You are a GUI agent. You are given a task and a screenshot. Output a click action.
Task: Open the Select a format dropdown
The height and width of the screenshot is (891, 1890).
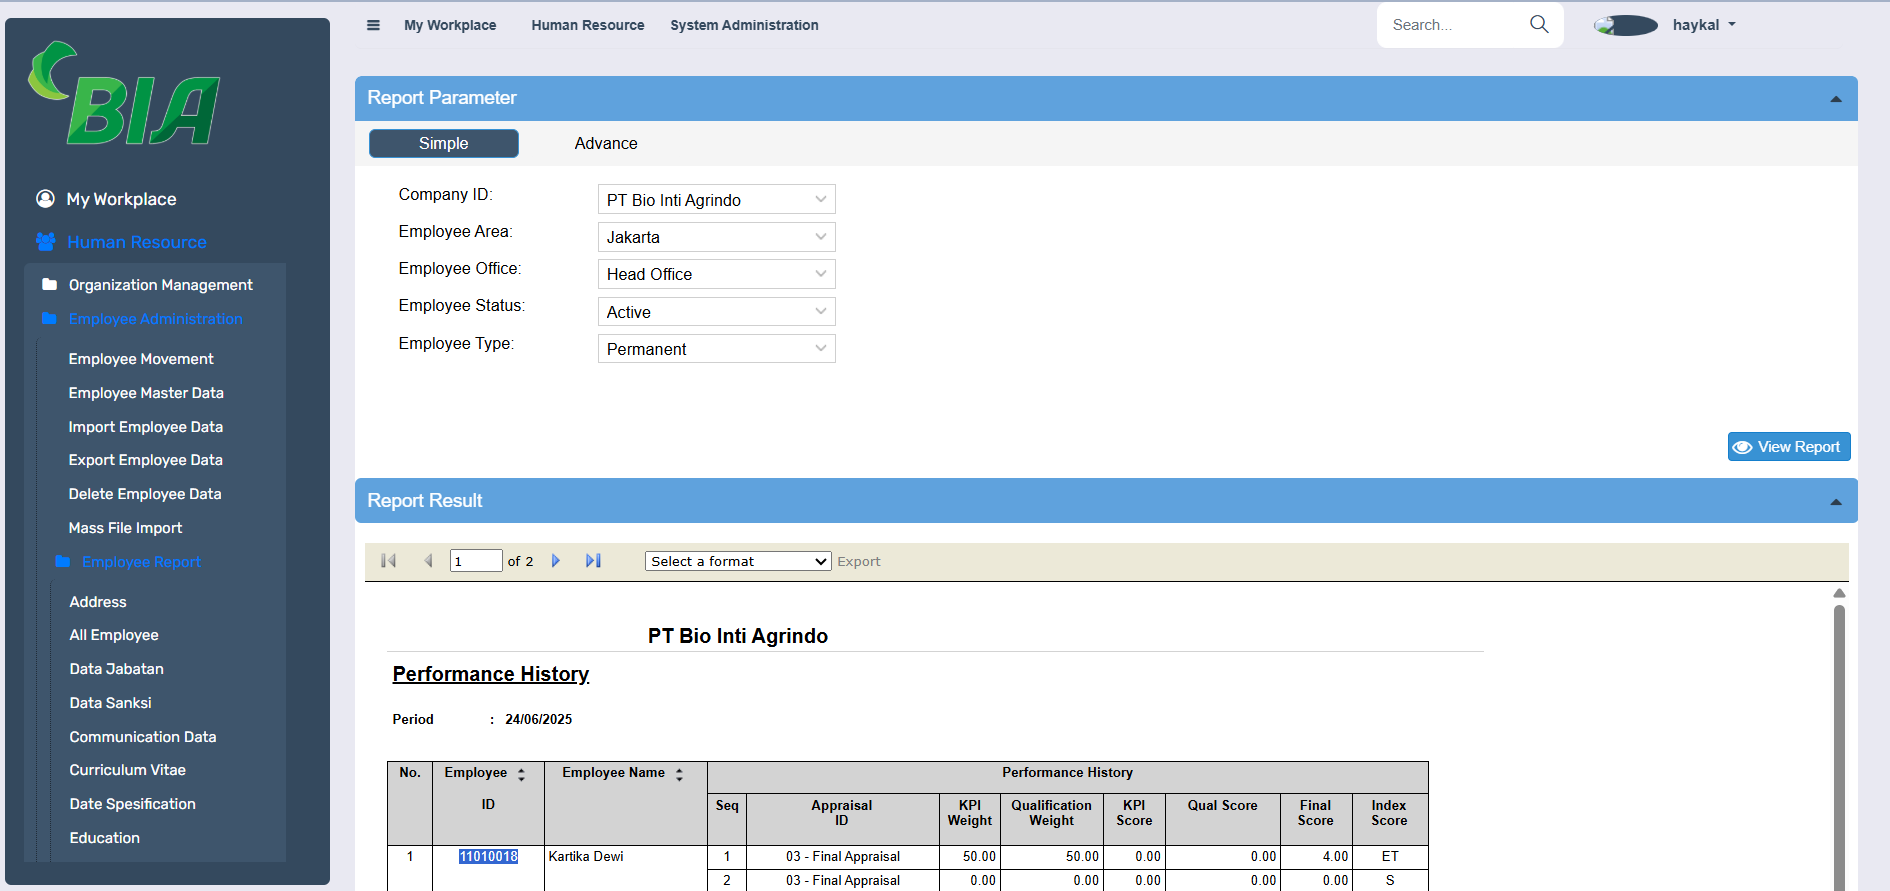click(x=738, y=561)
